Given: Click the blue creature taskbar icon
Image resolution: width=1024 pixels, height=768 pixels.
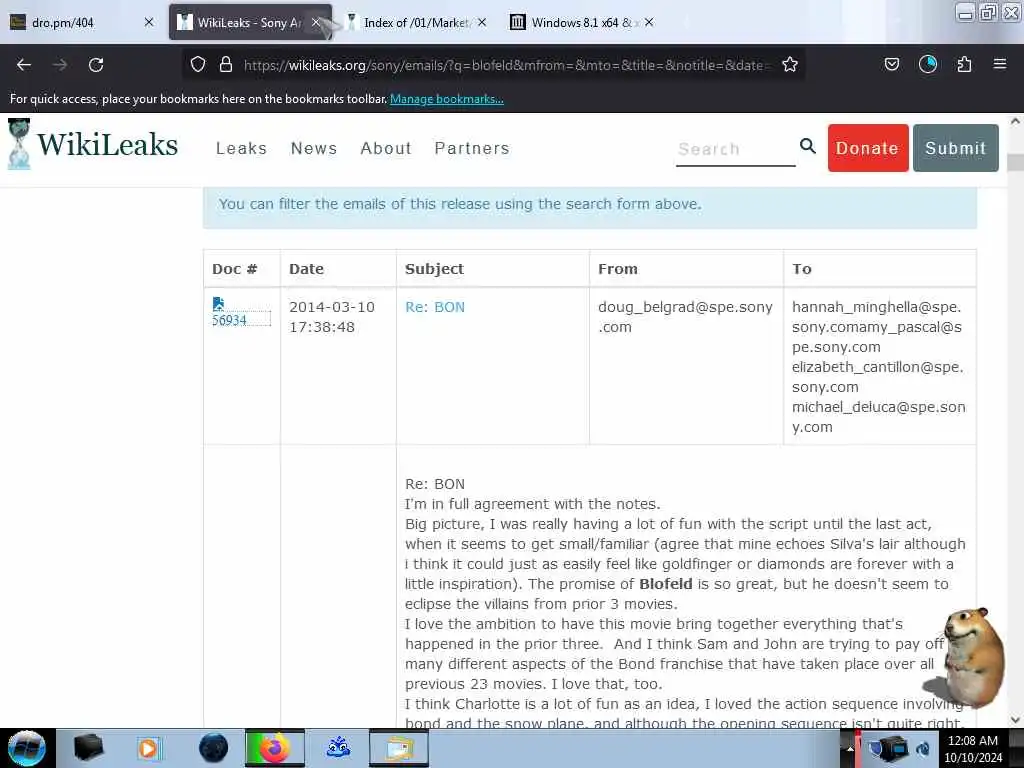Looking at the screenshot, I should pos(338,748).
